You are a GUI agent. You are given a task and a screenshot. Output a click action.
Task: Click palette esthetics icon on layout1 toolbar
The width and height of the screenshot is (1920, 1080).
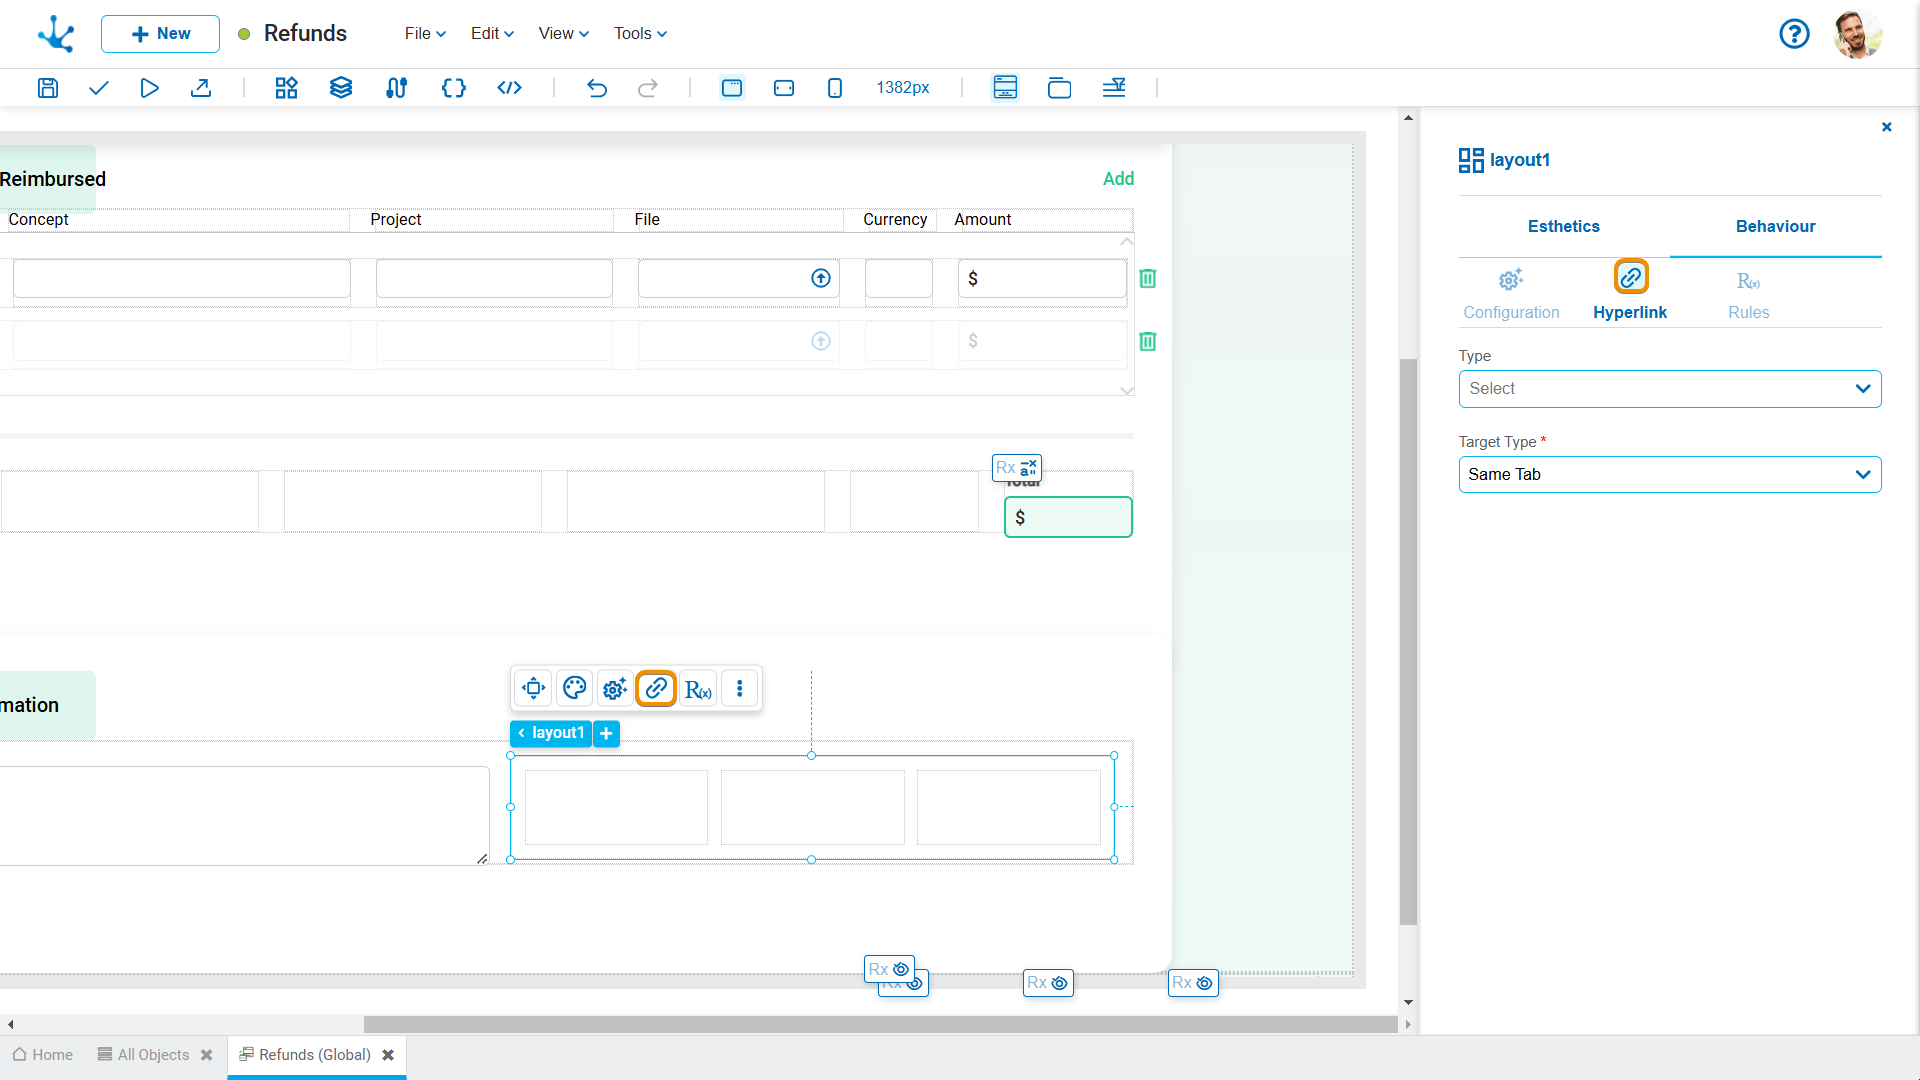574,688
